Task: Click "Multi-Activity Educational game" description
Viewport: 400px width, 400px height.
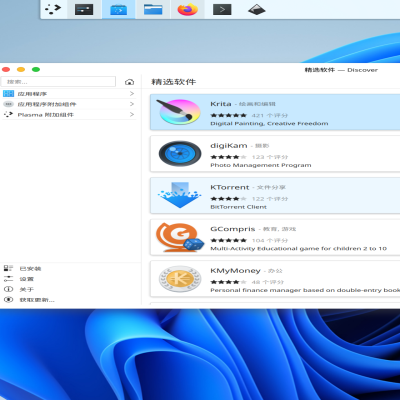Action: [298, 249]
